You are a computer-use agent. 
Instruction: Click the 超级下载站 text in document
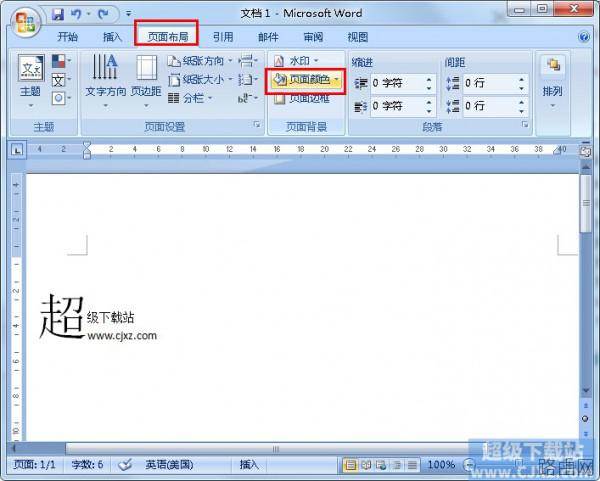[87, 317]
